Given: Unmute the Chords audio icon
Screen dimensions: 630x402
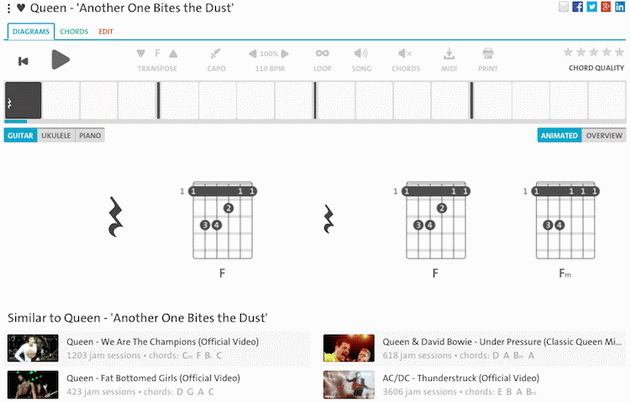Looking at the screenshot, I should click(405, 53).
